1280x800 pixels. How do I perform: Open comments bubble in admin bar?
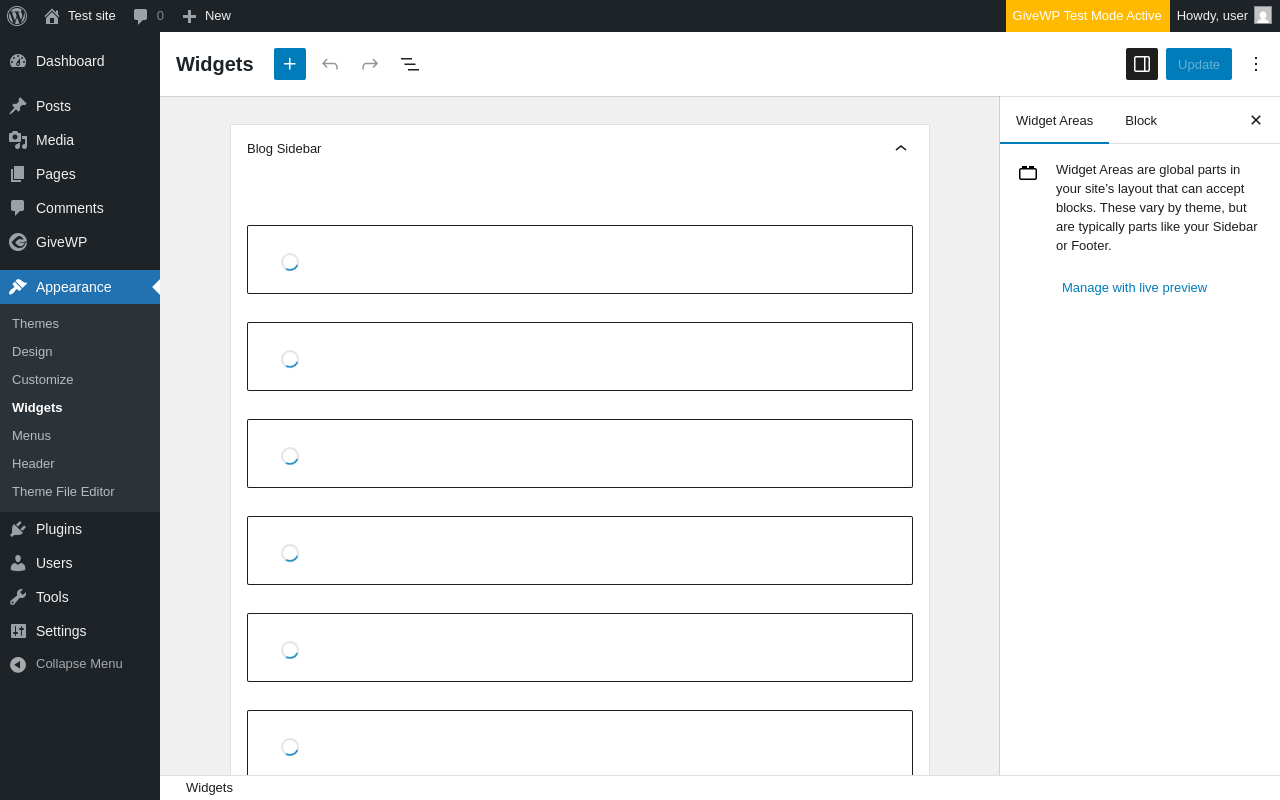pos(148,16)
